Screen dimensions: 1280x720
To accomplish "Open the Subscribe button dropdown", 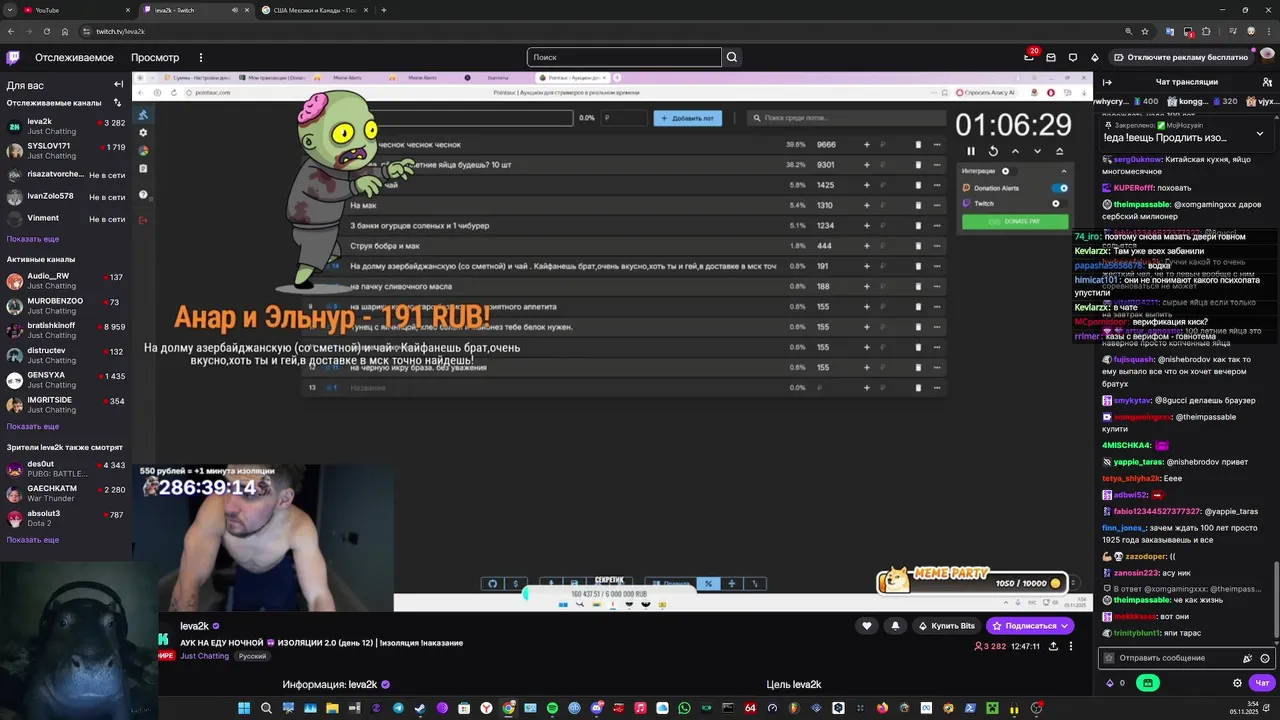I will coord(1064,626).
